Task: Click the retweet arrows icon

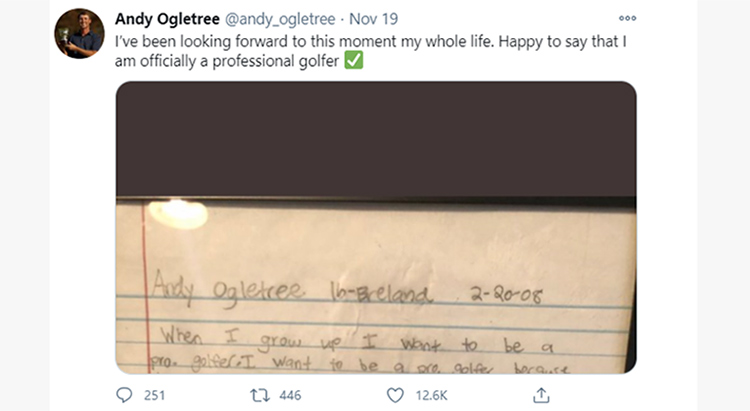Action: pos(260,395)
